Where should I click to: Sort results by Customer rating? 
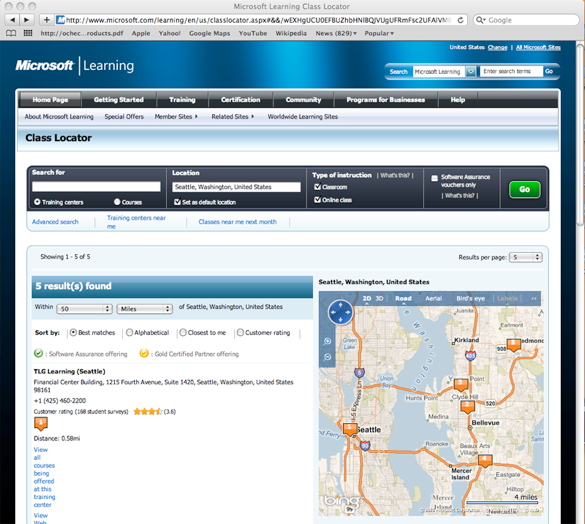point(240,332)
